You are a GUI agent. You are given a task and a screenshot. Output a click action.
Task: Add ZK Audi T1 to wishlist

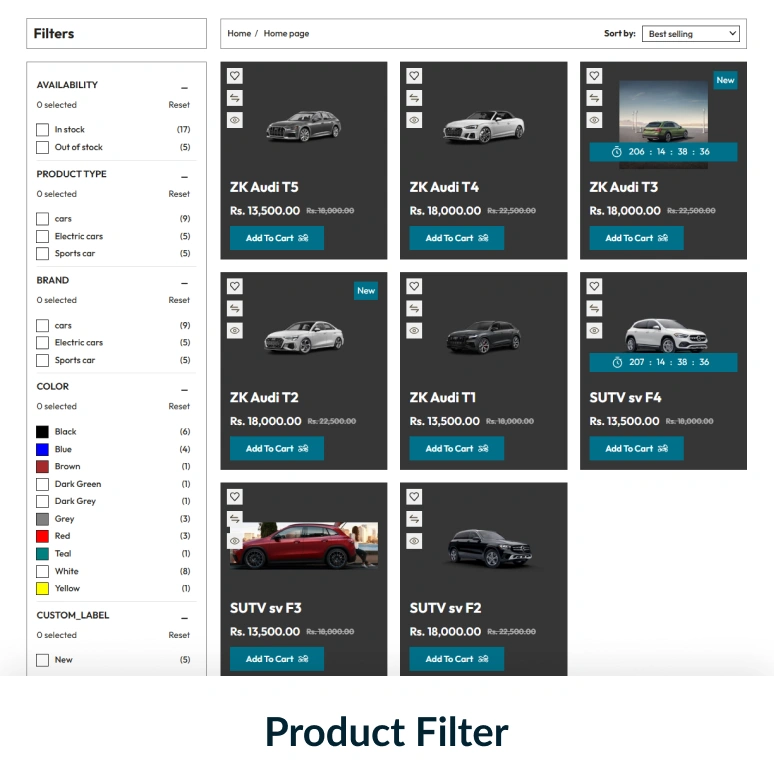[414, 286]
